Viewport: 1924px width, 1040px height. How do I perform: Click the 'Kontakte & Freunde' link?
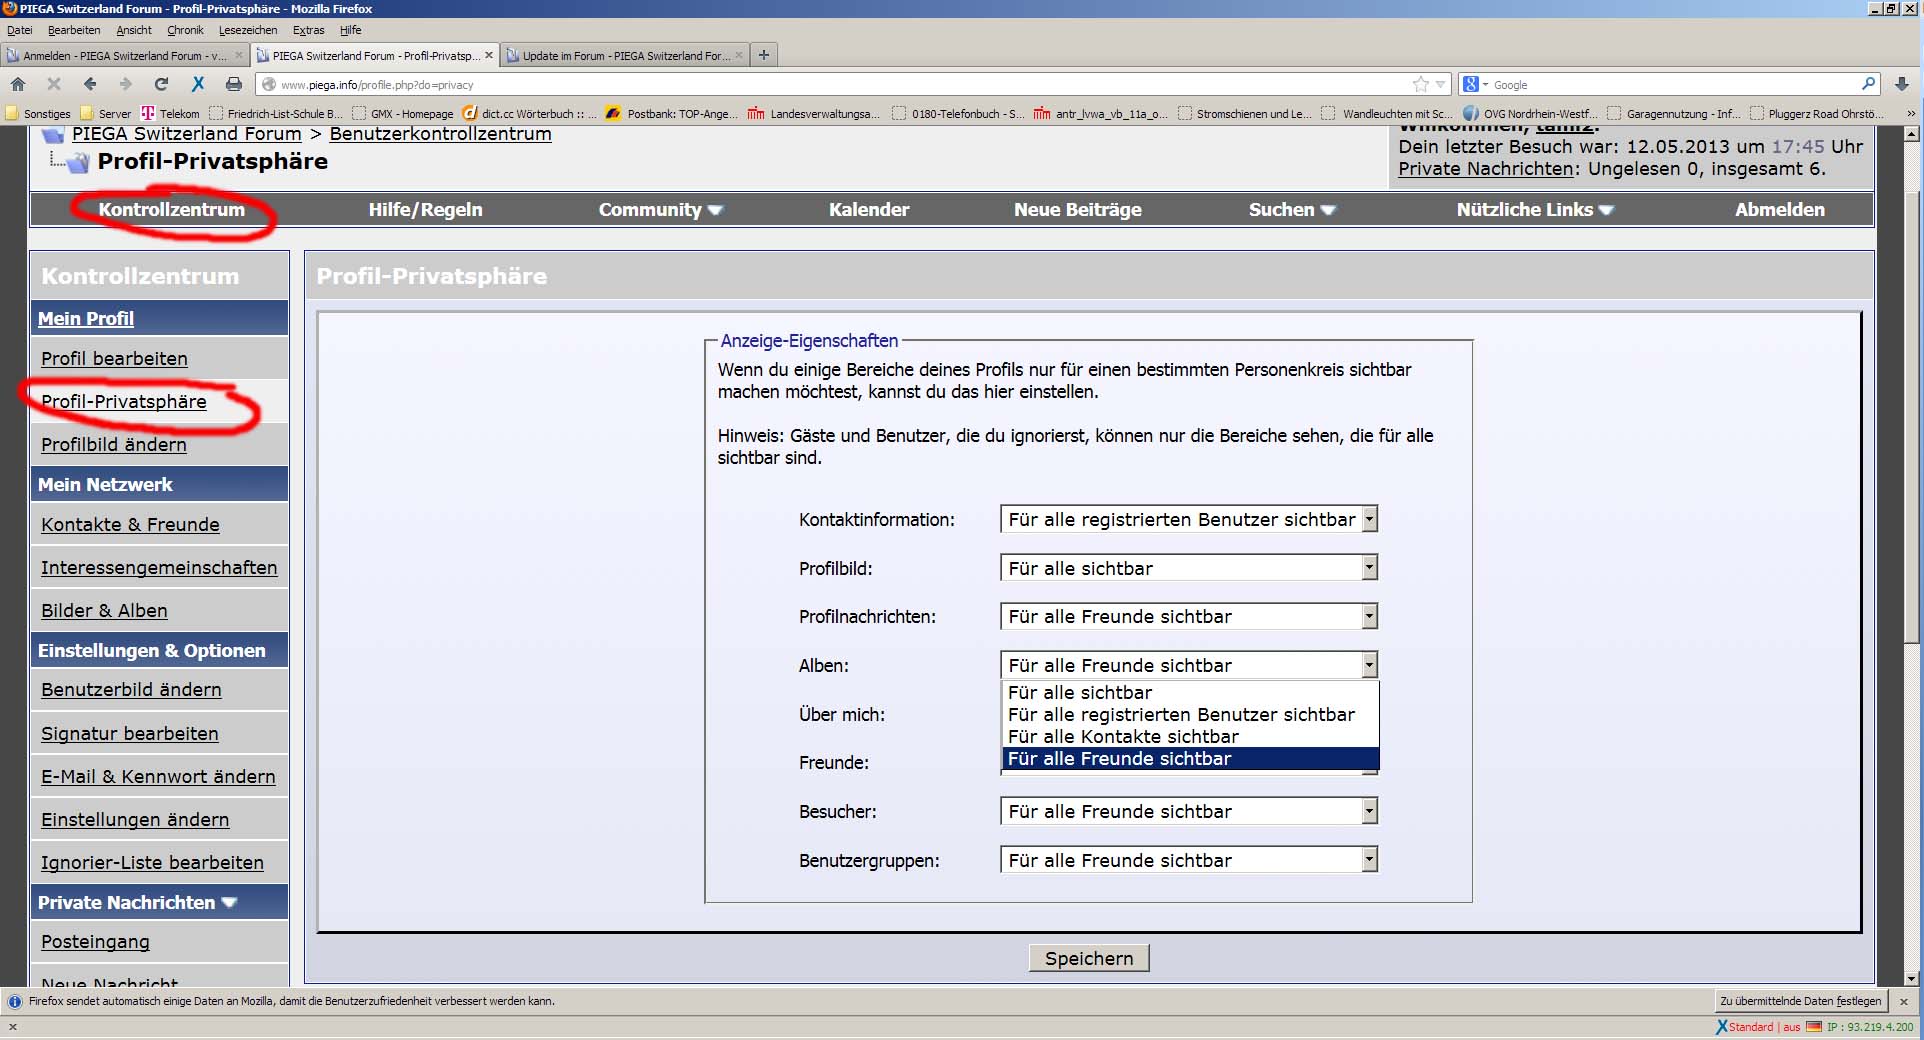130,525
